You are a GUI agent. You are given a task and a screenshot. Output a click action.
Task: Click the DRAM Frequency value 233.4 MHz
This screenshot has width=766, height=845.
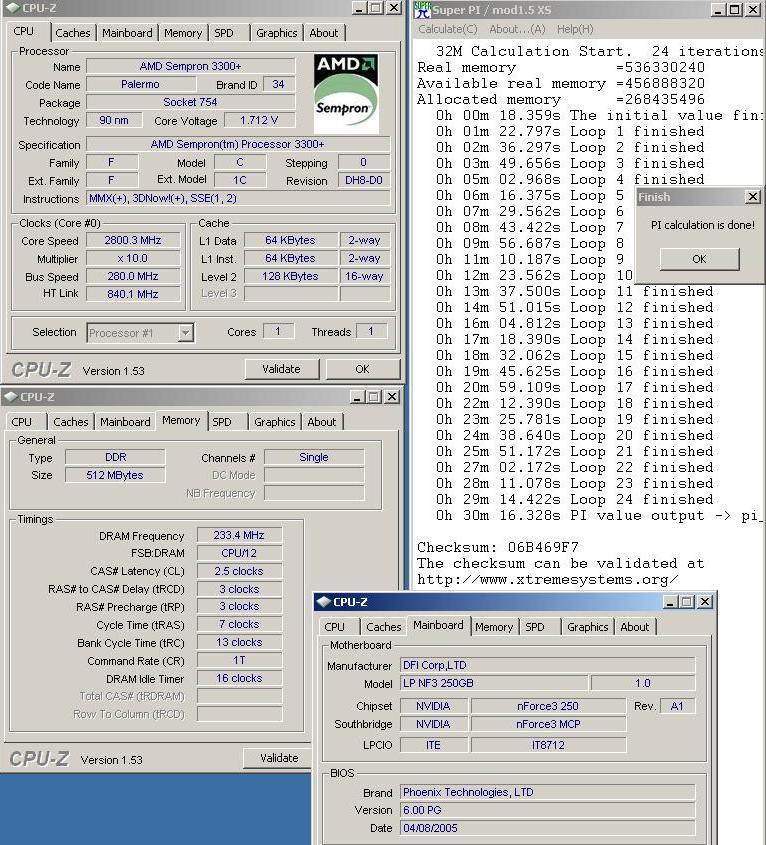click(239, 535)
